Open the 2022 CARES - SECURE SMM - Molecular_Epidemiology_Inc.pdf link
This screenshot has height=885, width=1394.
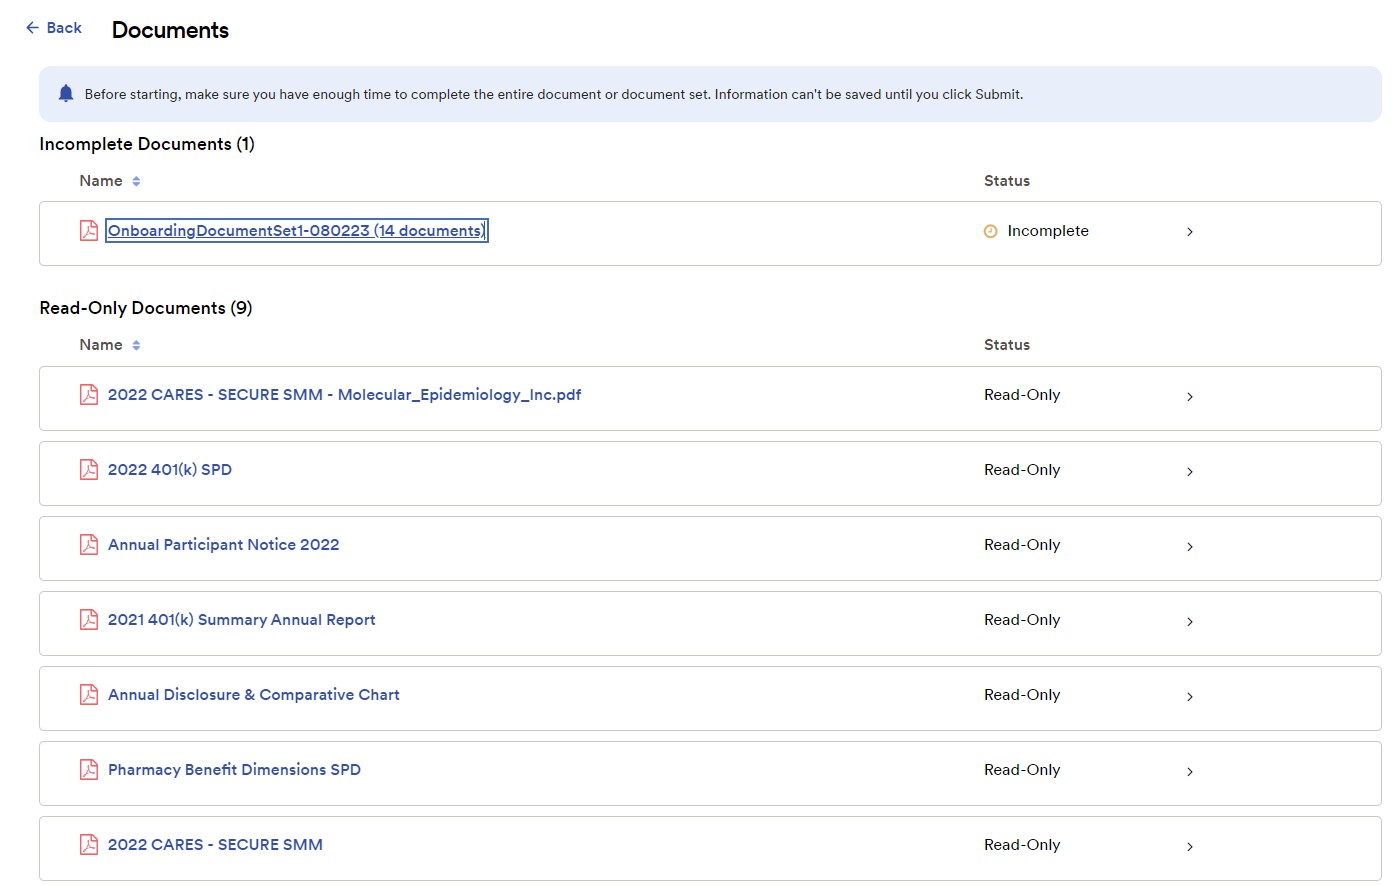pyautogui.click(x=344, y=394)
